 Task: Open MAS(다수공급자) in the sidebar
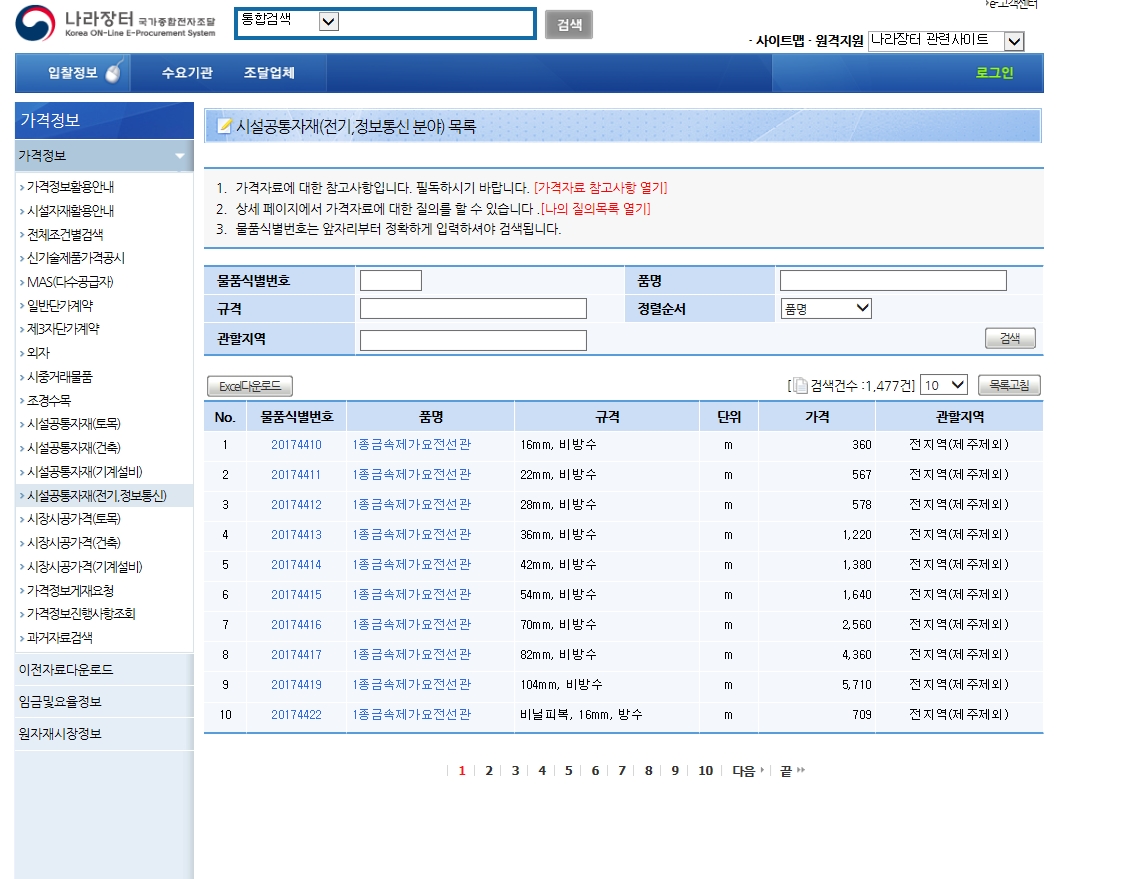(70, 282)
